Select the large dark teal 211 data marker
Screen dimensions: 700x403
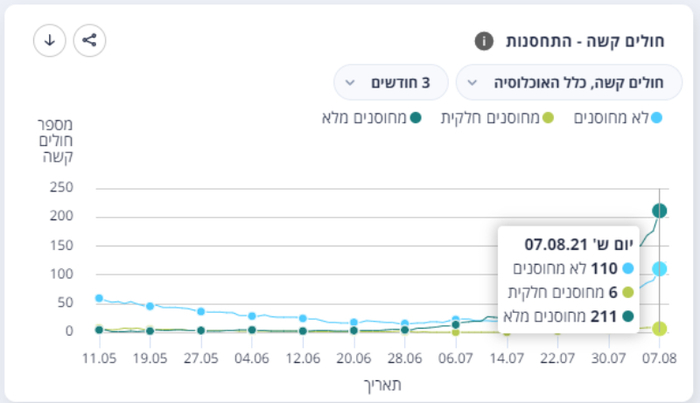click(660, 210)
